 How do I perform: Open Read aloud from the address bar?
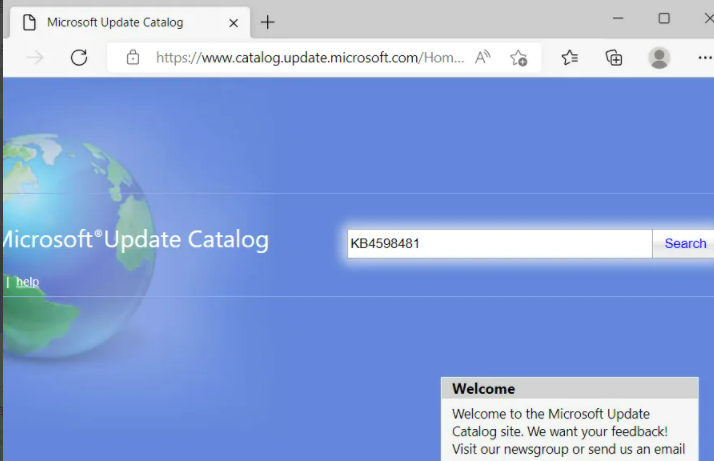(x=483, y=57)
